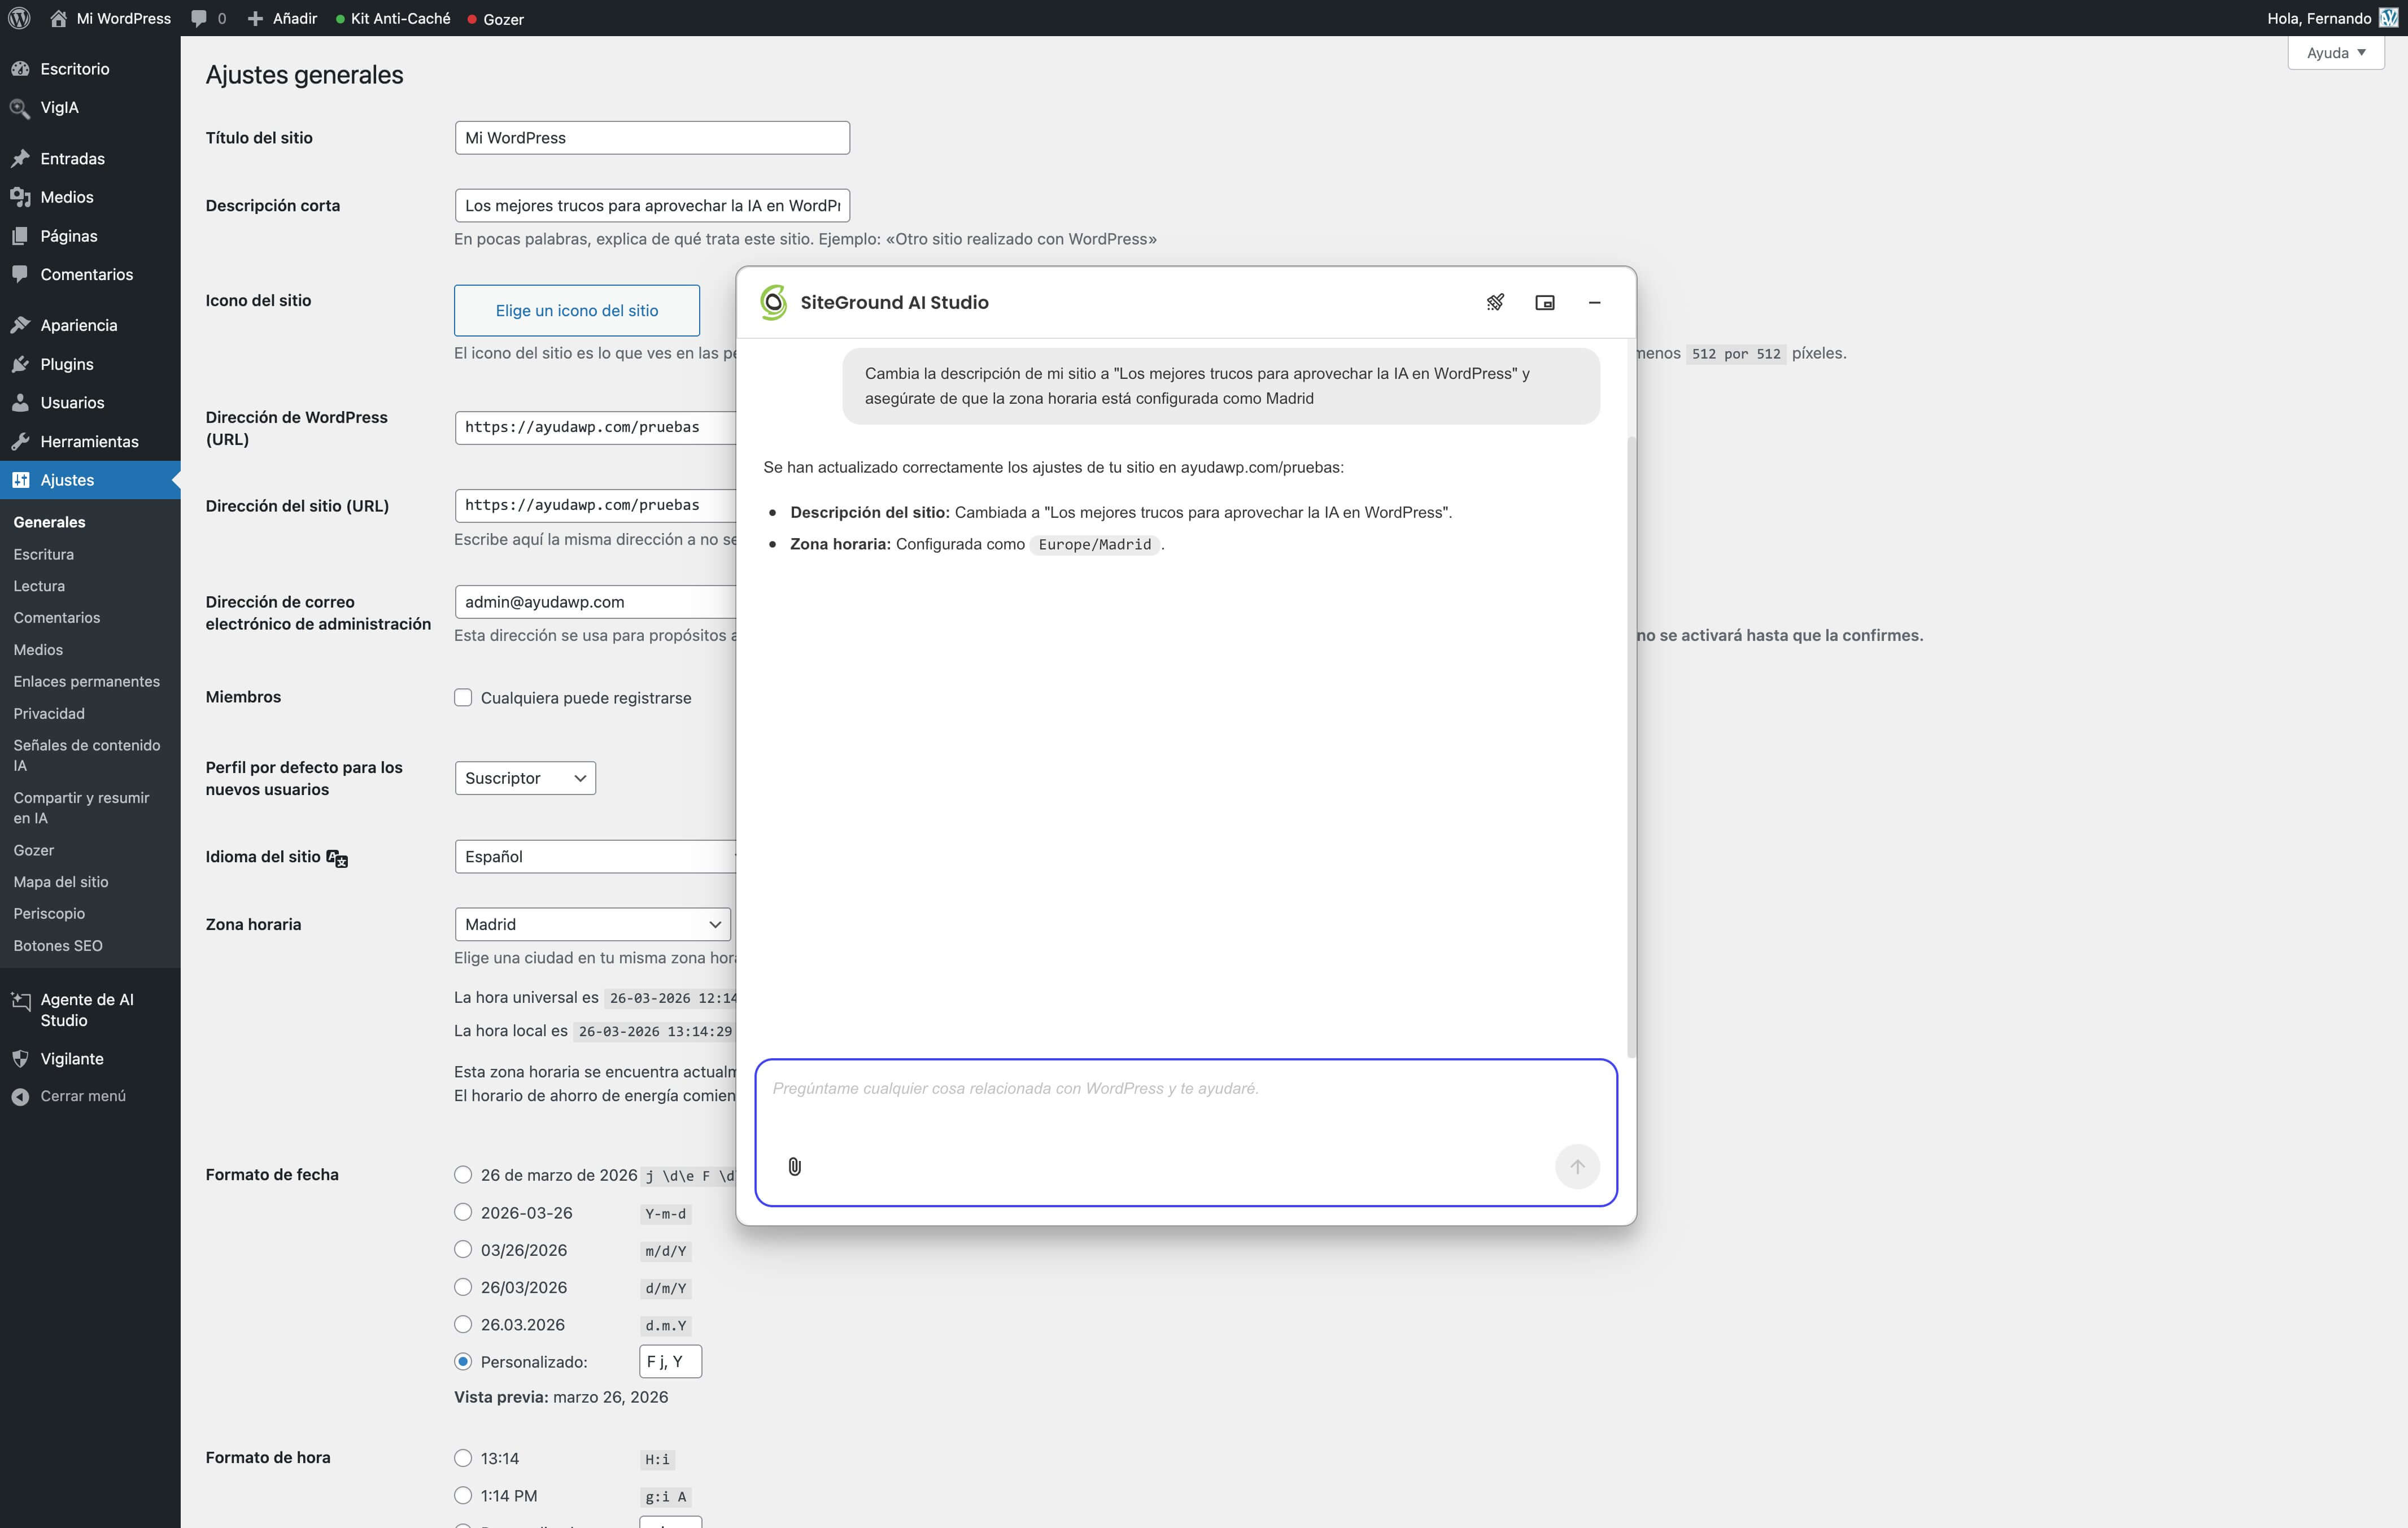Focus the AI Studio prompt textbox
Viewport: 2408px width, 1528px height.
click(x=1186, y=1132)
